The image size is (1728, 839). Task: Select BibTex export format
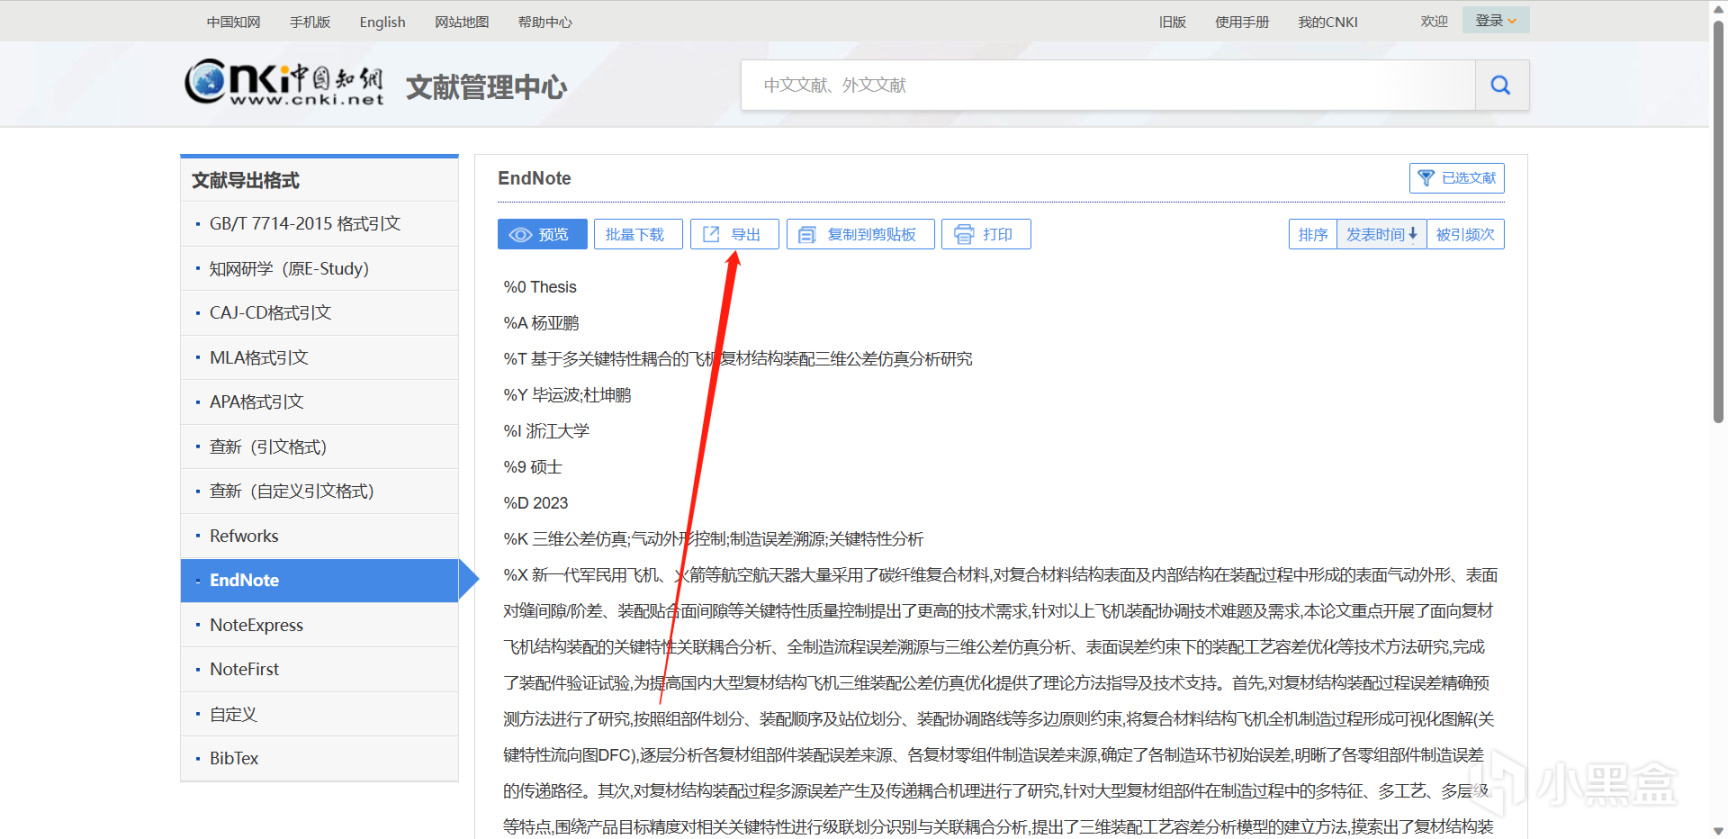point(320,758)
